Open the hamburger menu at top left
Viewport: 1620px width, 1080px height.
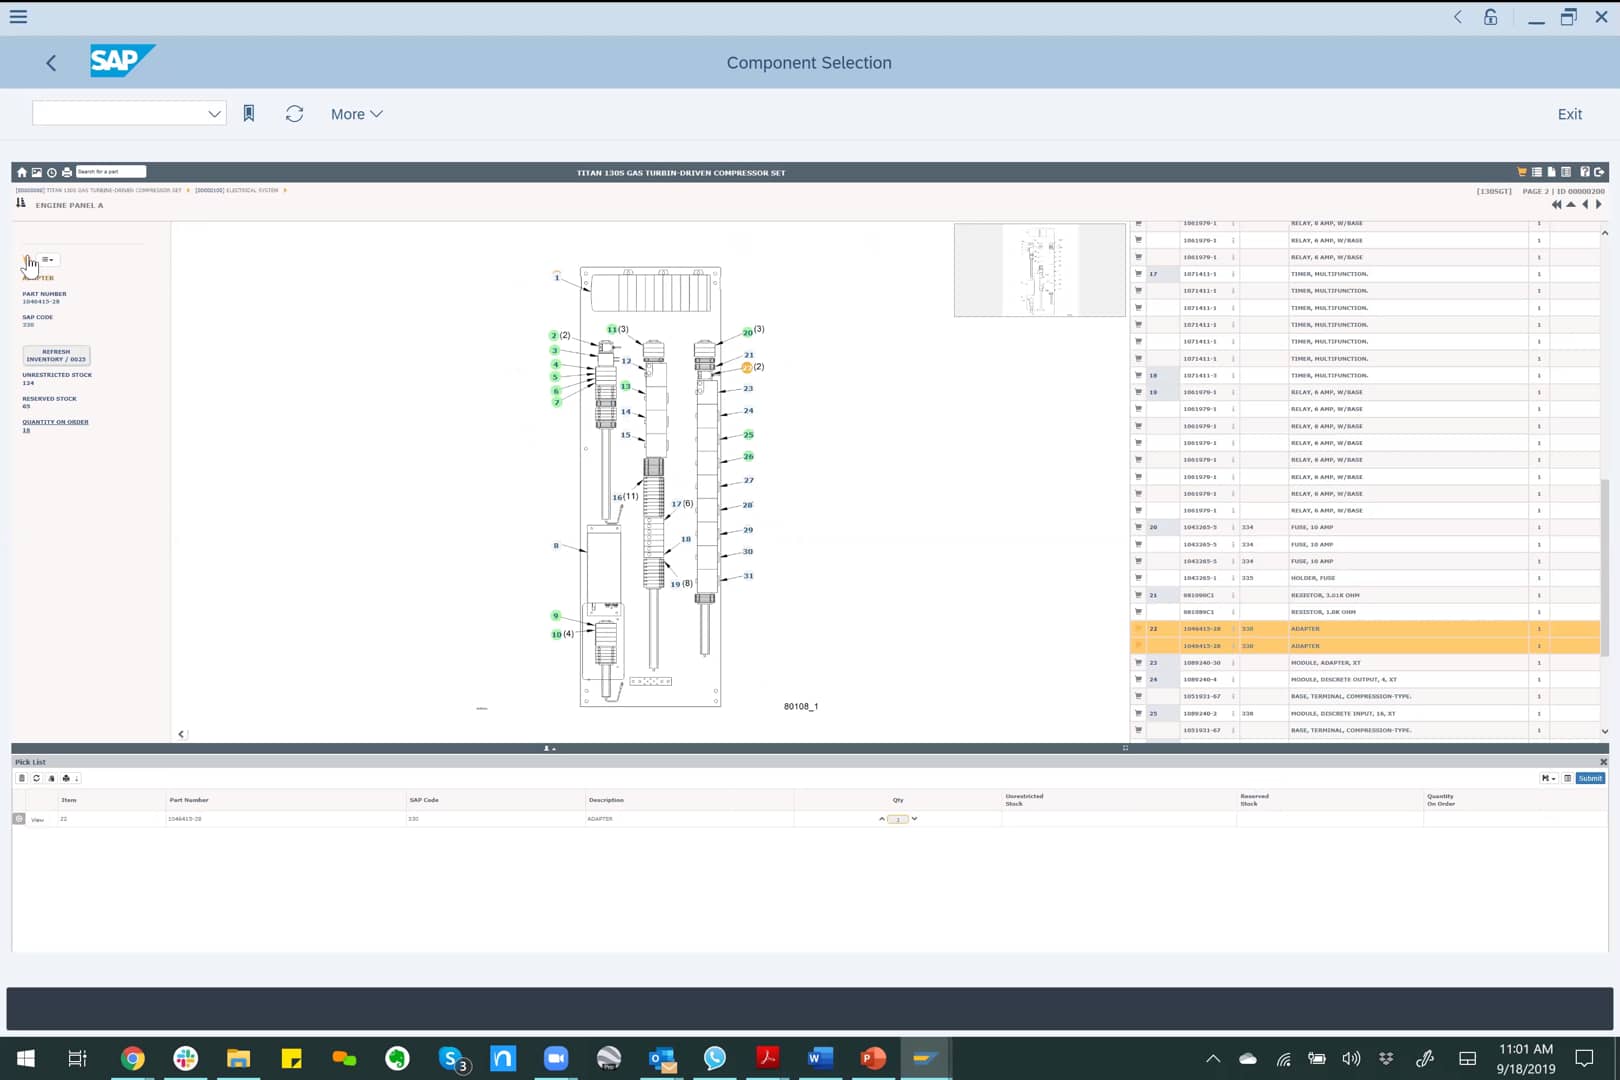(x=17, y=16)
